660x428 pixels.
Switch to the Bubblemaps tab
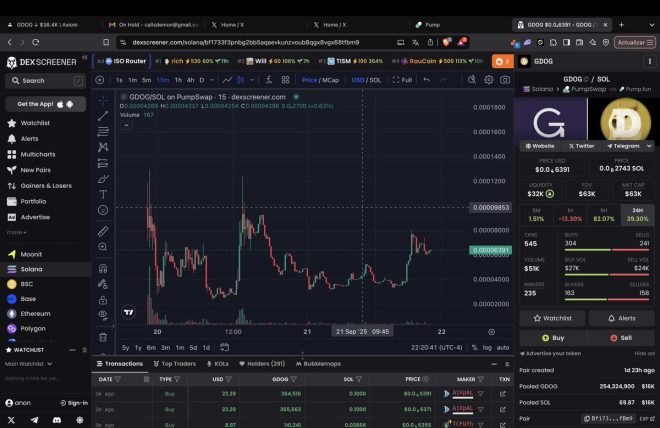[318, 364]
